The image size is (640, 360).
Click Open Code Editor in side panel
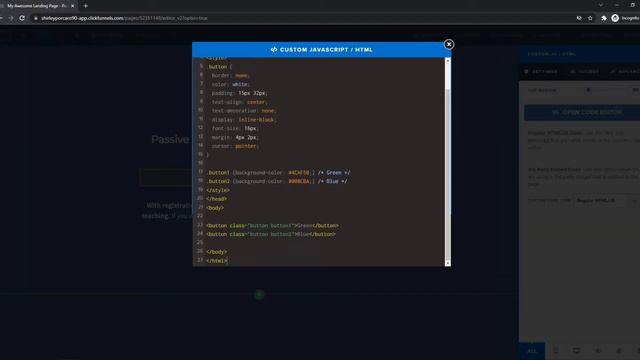[x=582, y=112]
